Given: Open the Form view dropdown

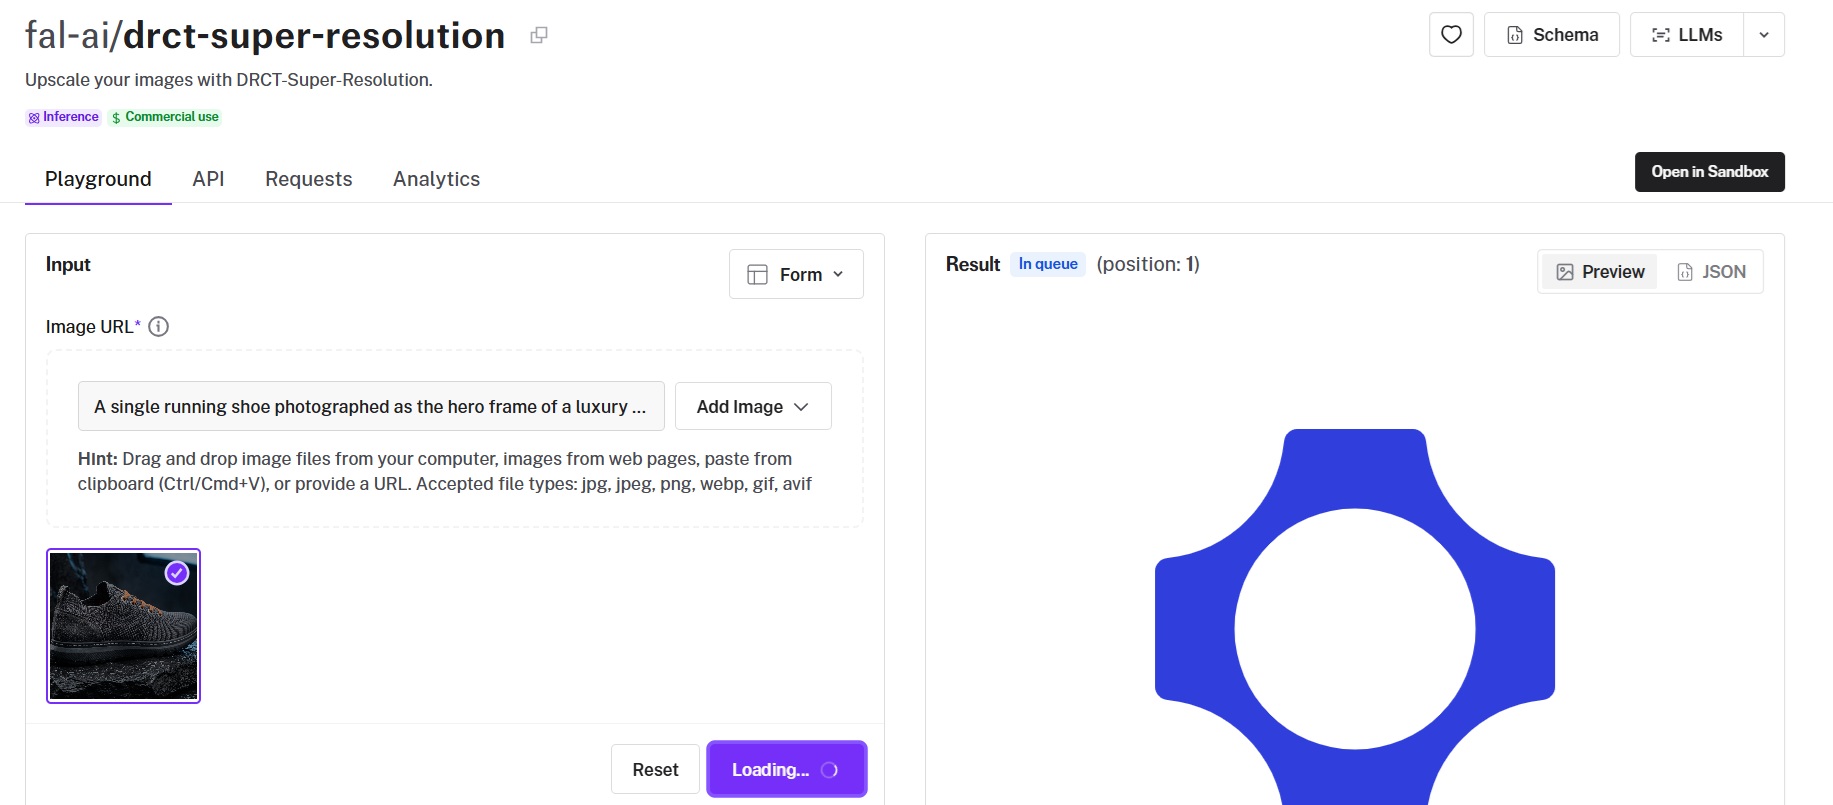Looking at the screenshot, I should pyautogui.click(x=796, y=274).
